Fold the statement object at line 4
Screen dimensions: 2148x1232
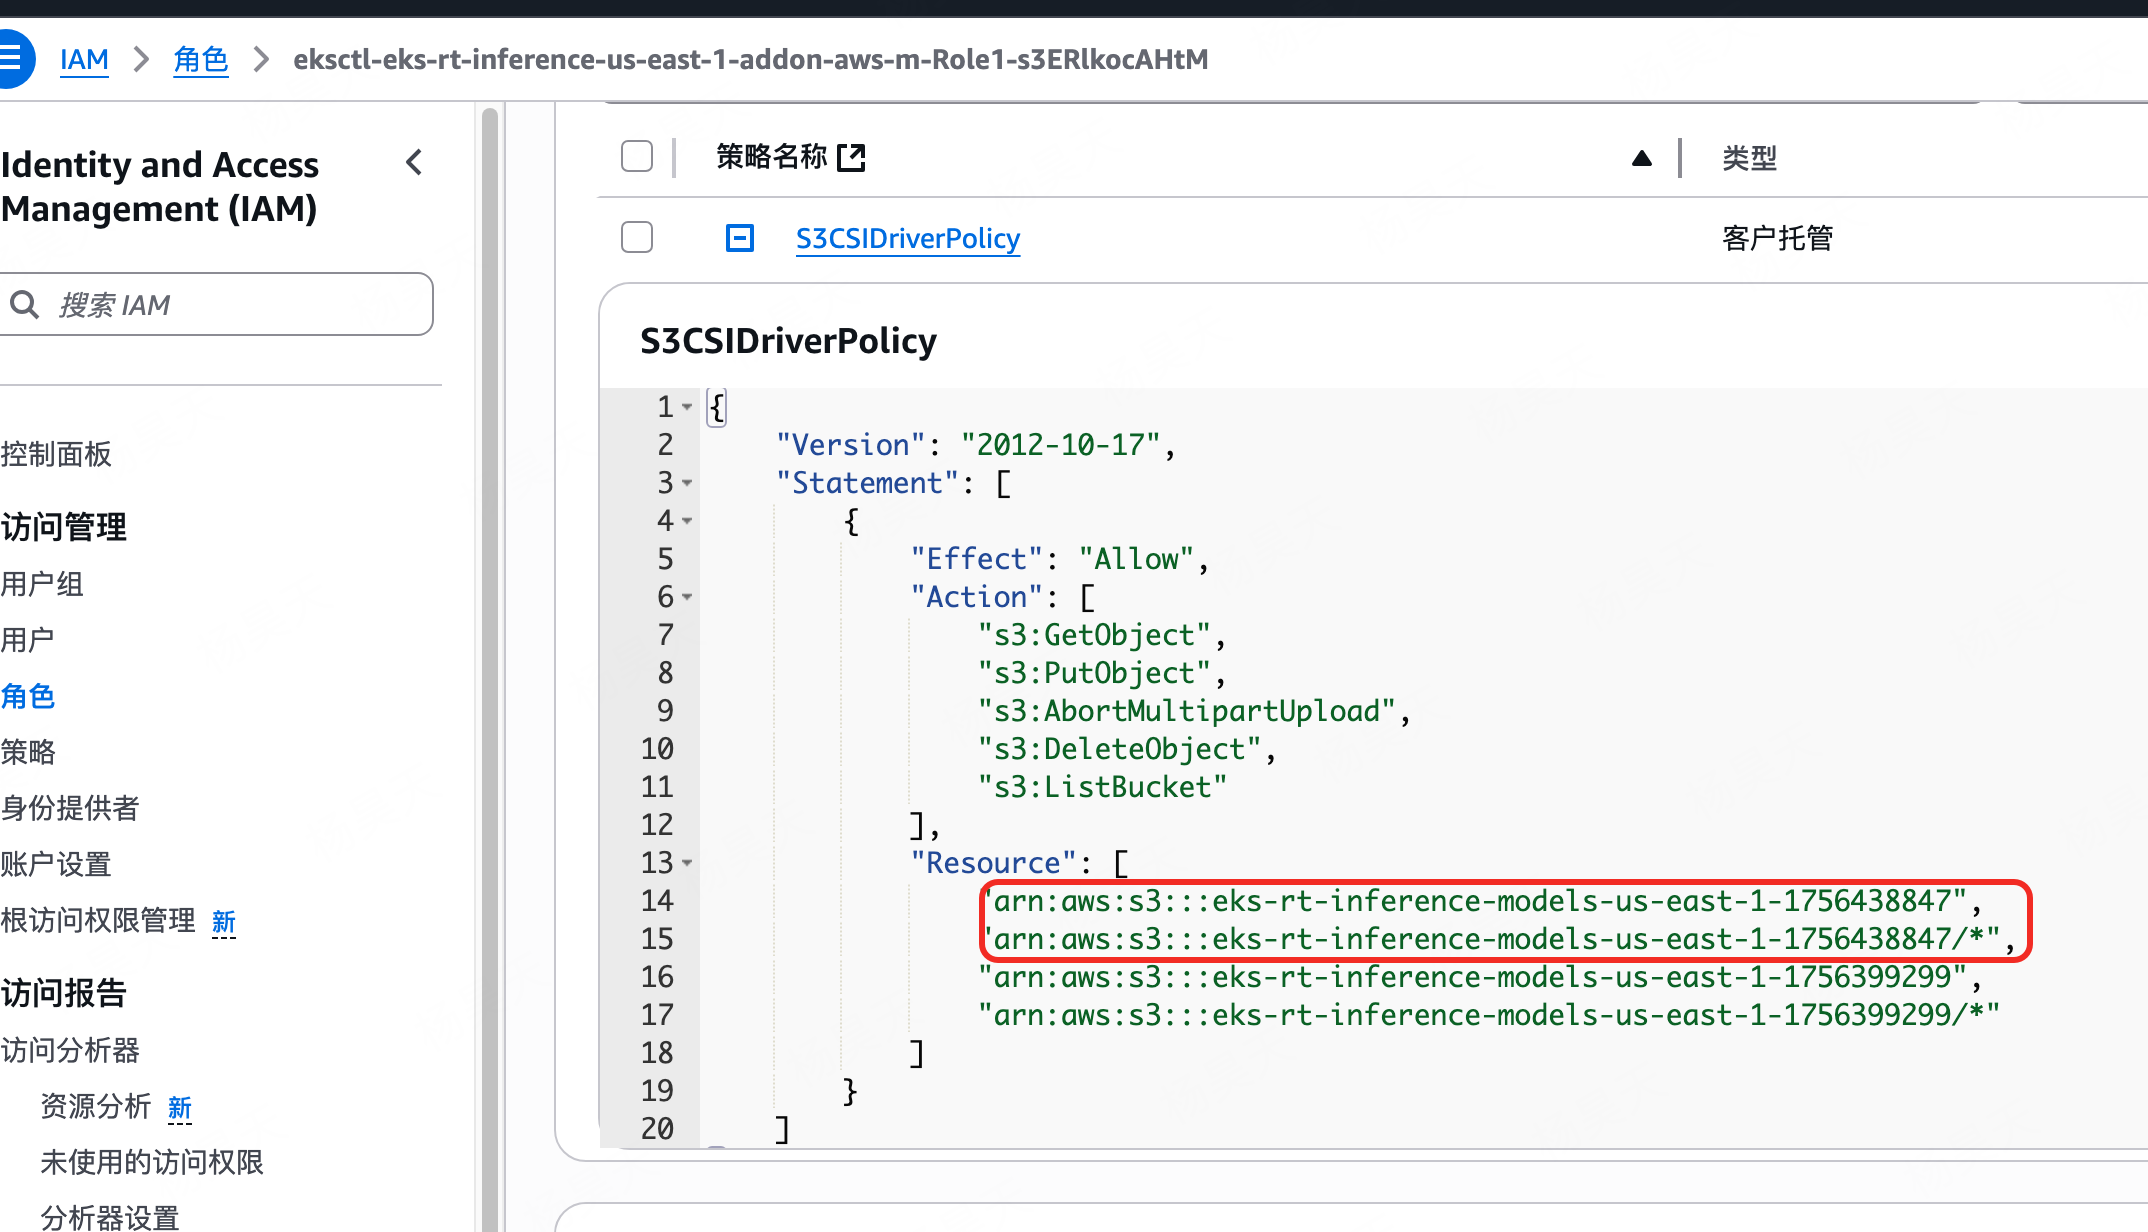pos(687,521)
